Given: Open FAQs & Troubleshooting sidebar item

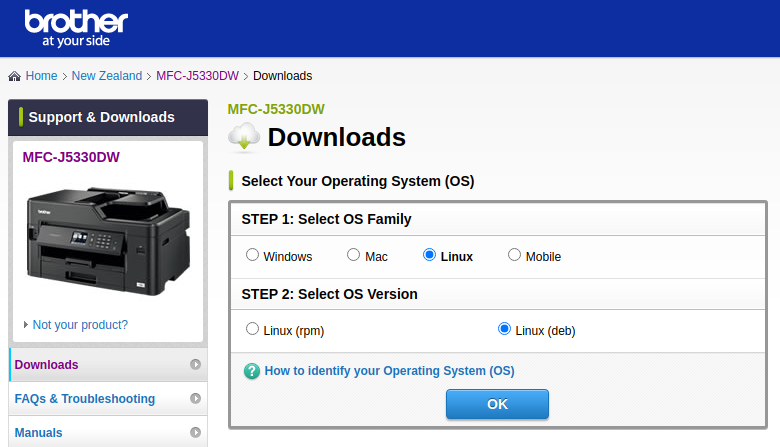Looking at the screenshot, I should pos(108,398).
